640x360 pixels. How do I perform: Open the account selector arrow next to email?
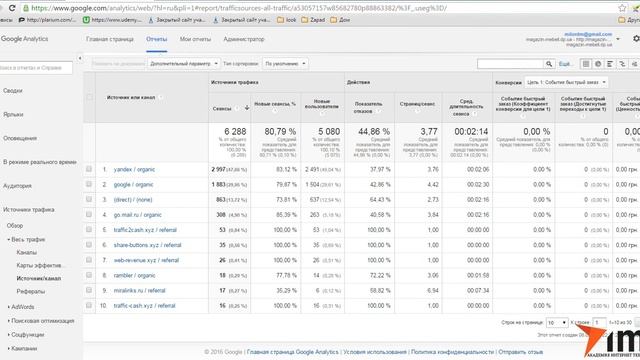click(618, 39)
